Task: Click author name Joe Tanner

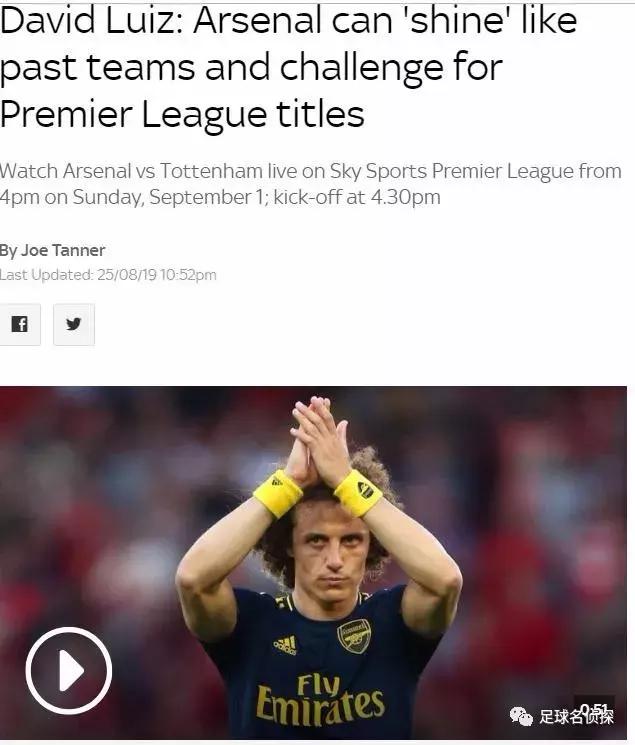Action: point(63,250)
